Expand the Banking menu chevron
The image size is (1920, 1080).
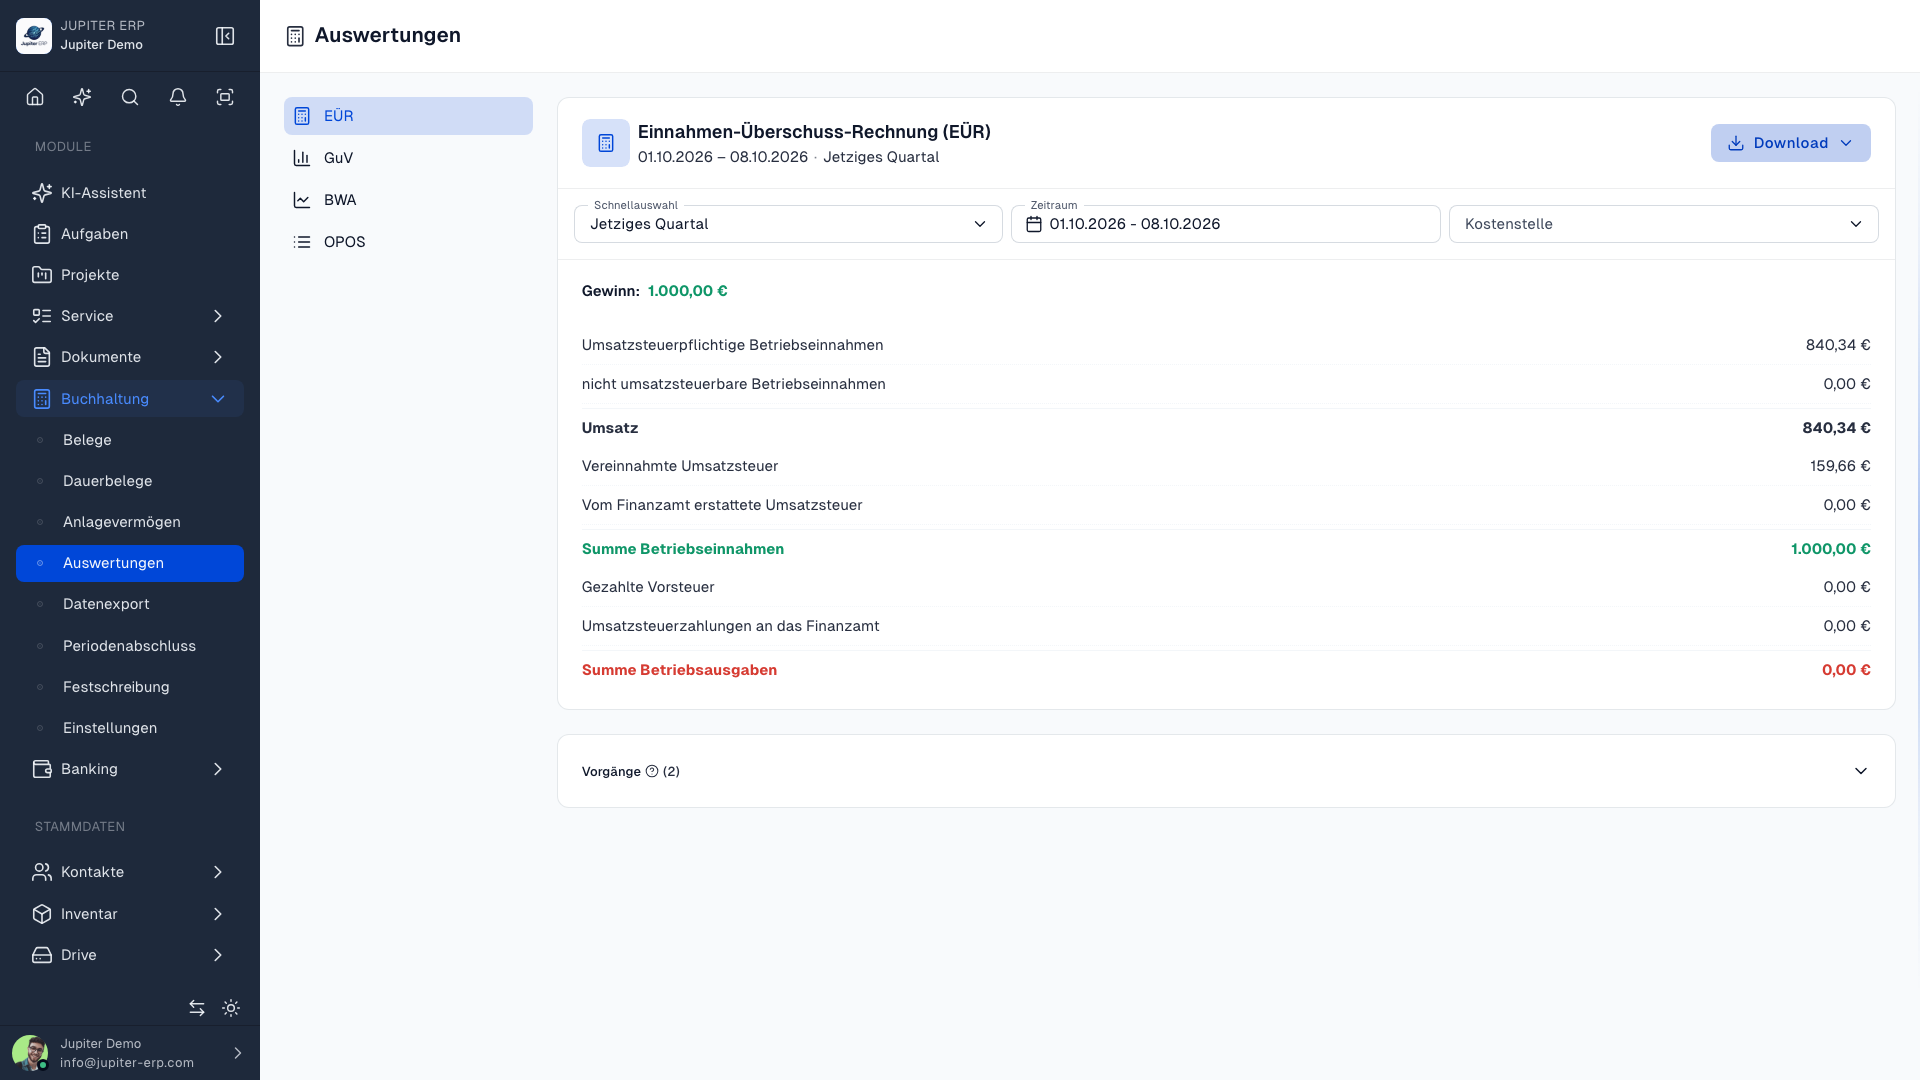click(x=218, y=769)
